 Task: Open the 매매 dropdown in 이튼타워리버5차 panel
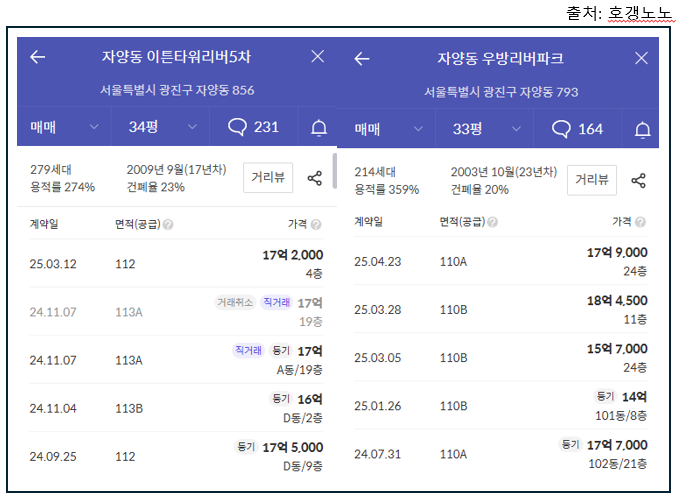click(64, 127)
